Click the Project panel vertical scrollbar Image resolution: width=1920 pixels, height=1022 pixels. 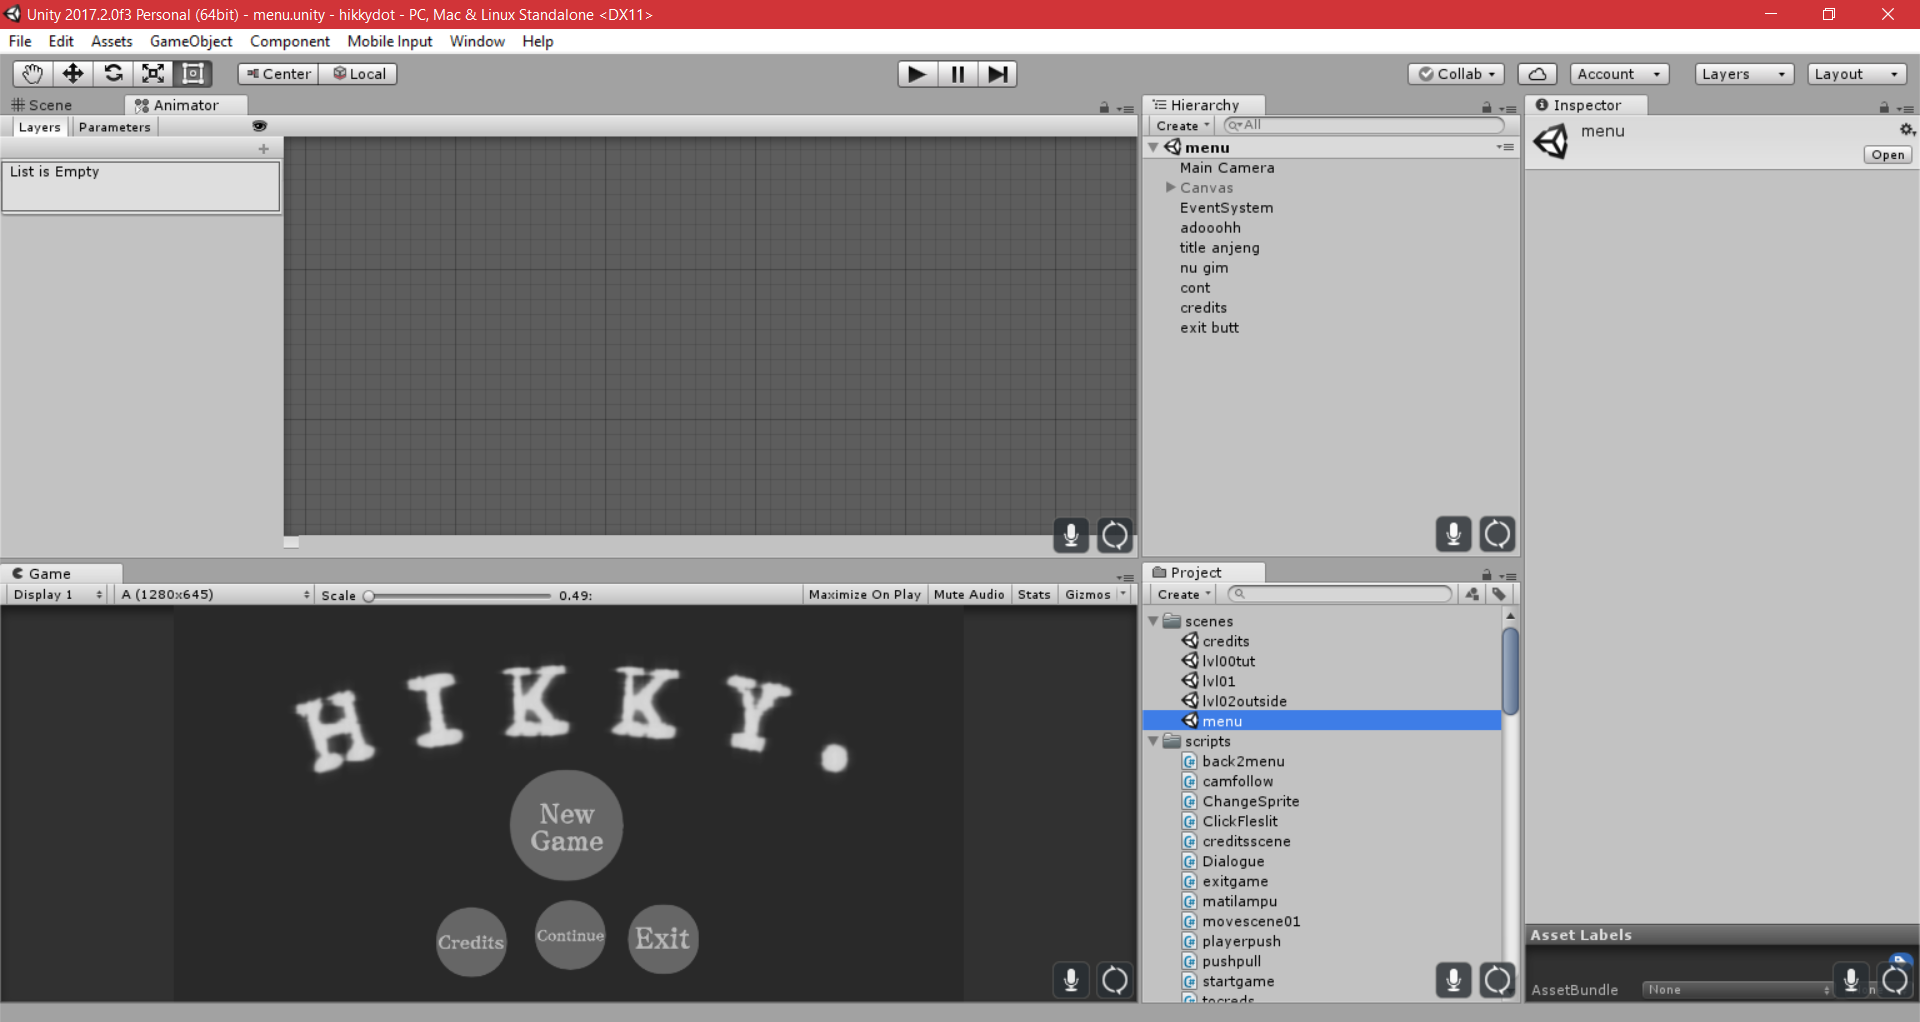pyautogui.click(x=1511, y=670)
